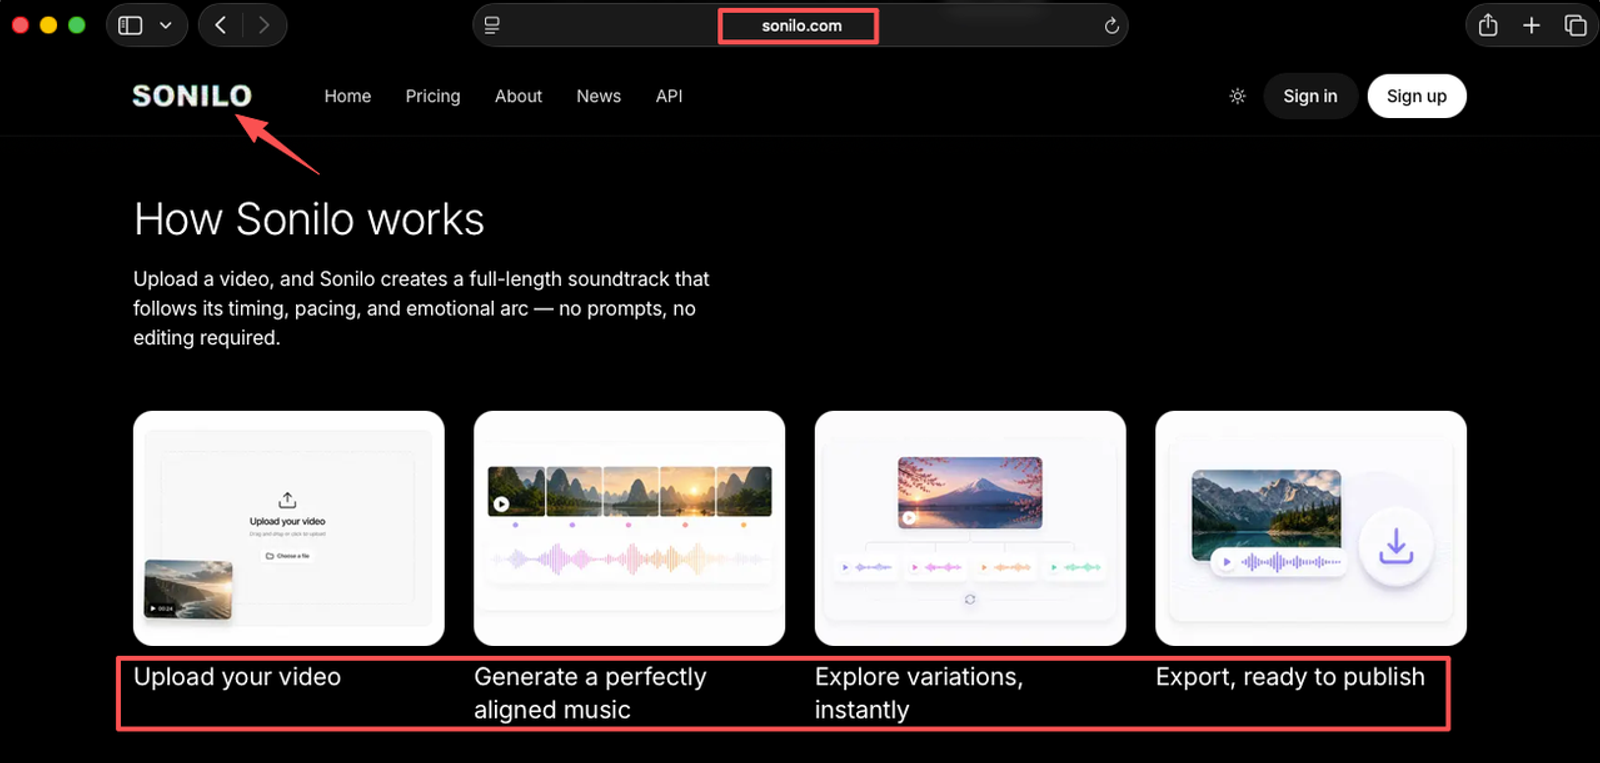Click "Upload your video" caption text
Screen dimensions: 1600x763
tap(237, 677)
